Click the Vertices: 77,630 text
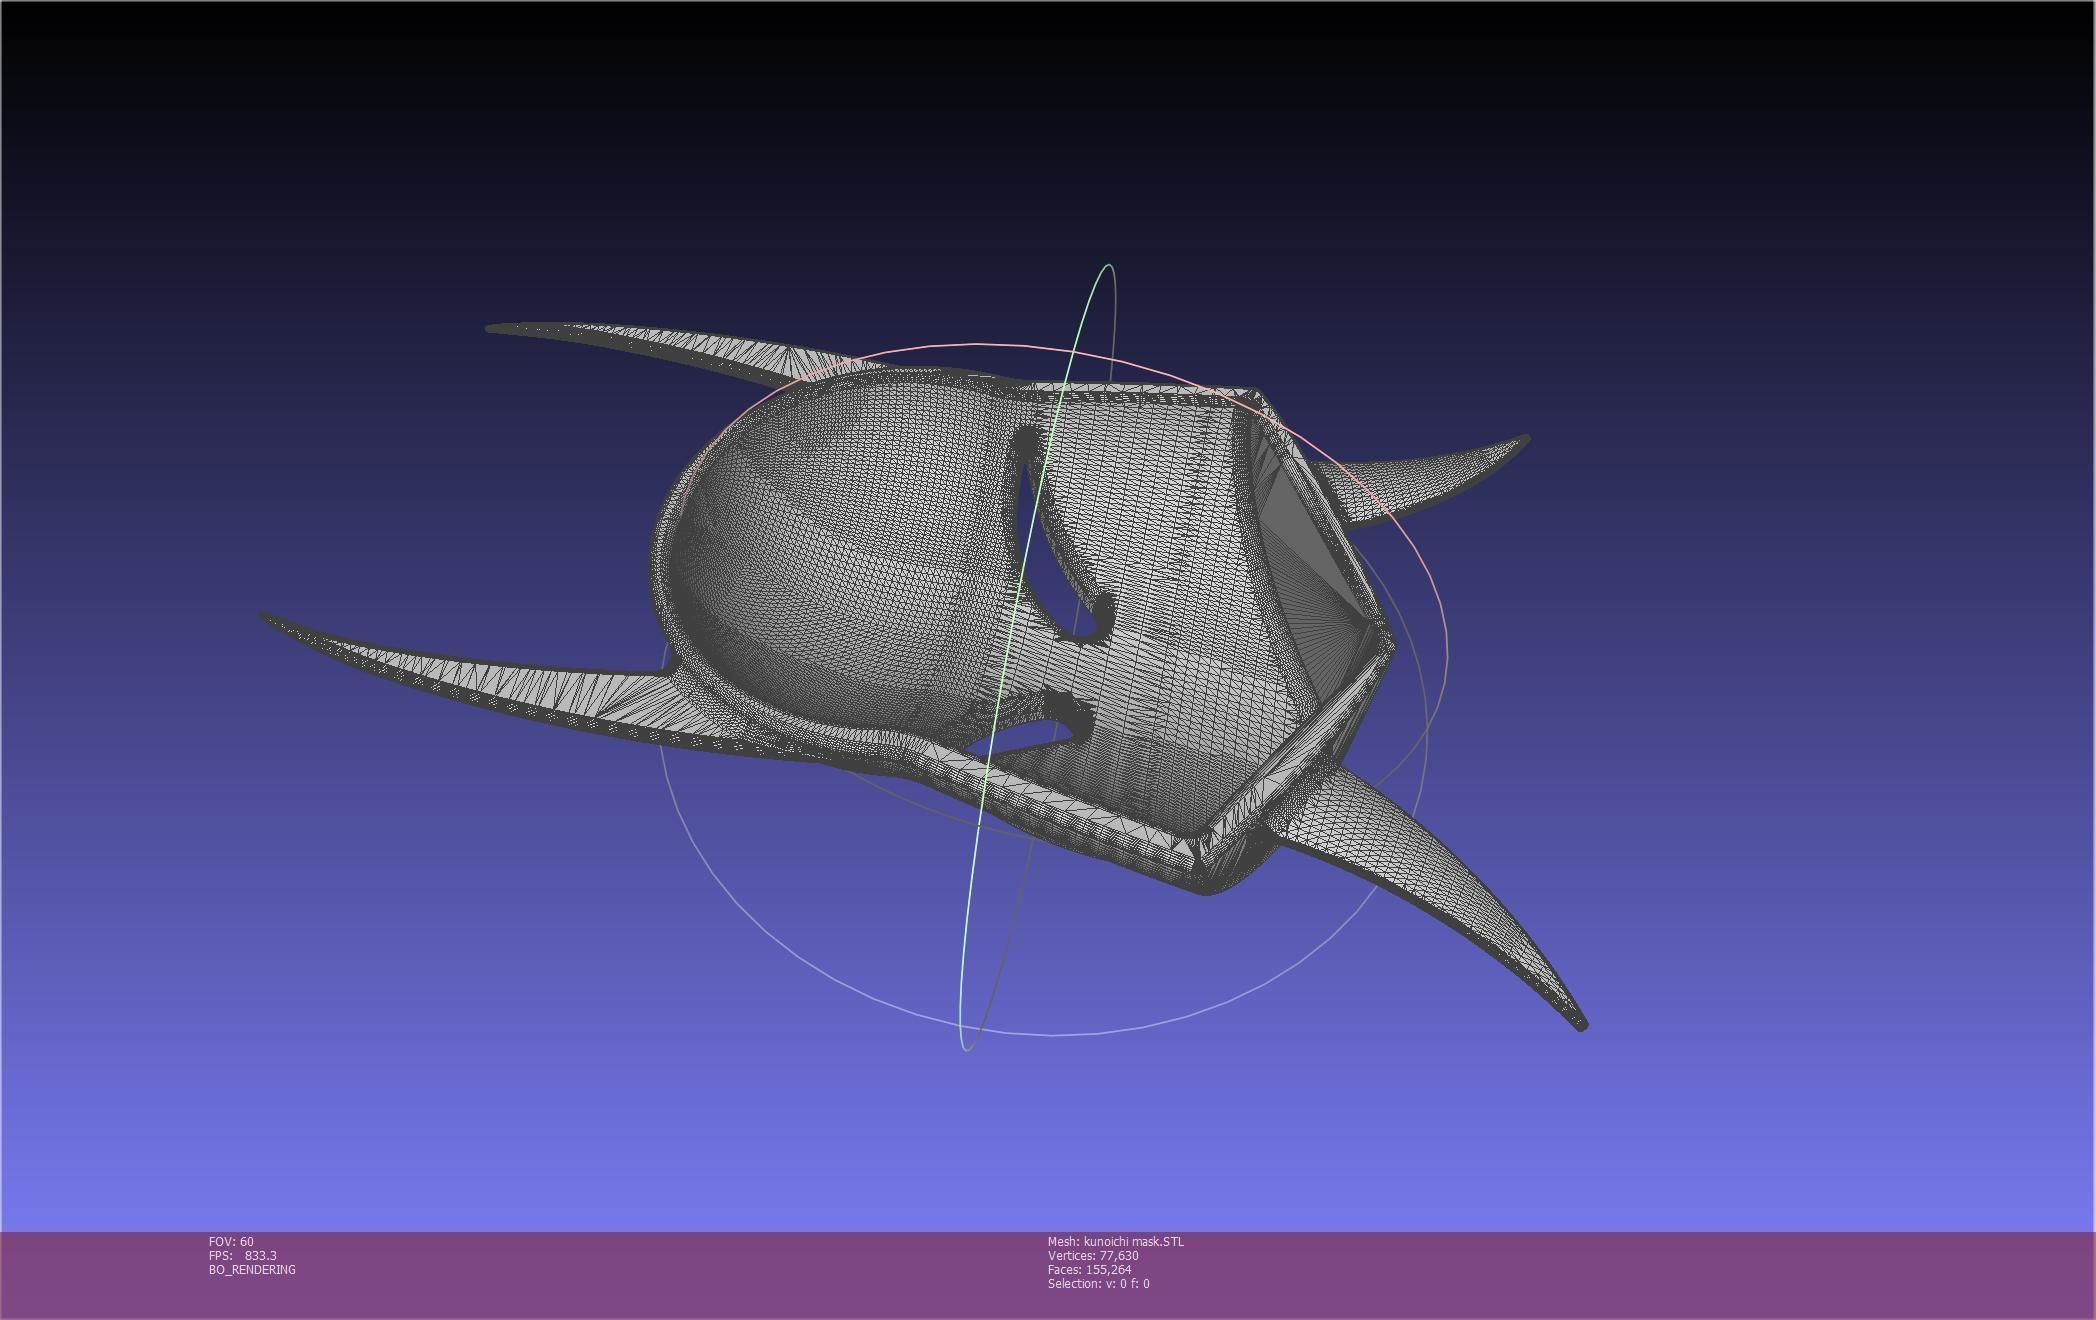2096x1320 pixels. pos(1093,1256)
